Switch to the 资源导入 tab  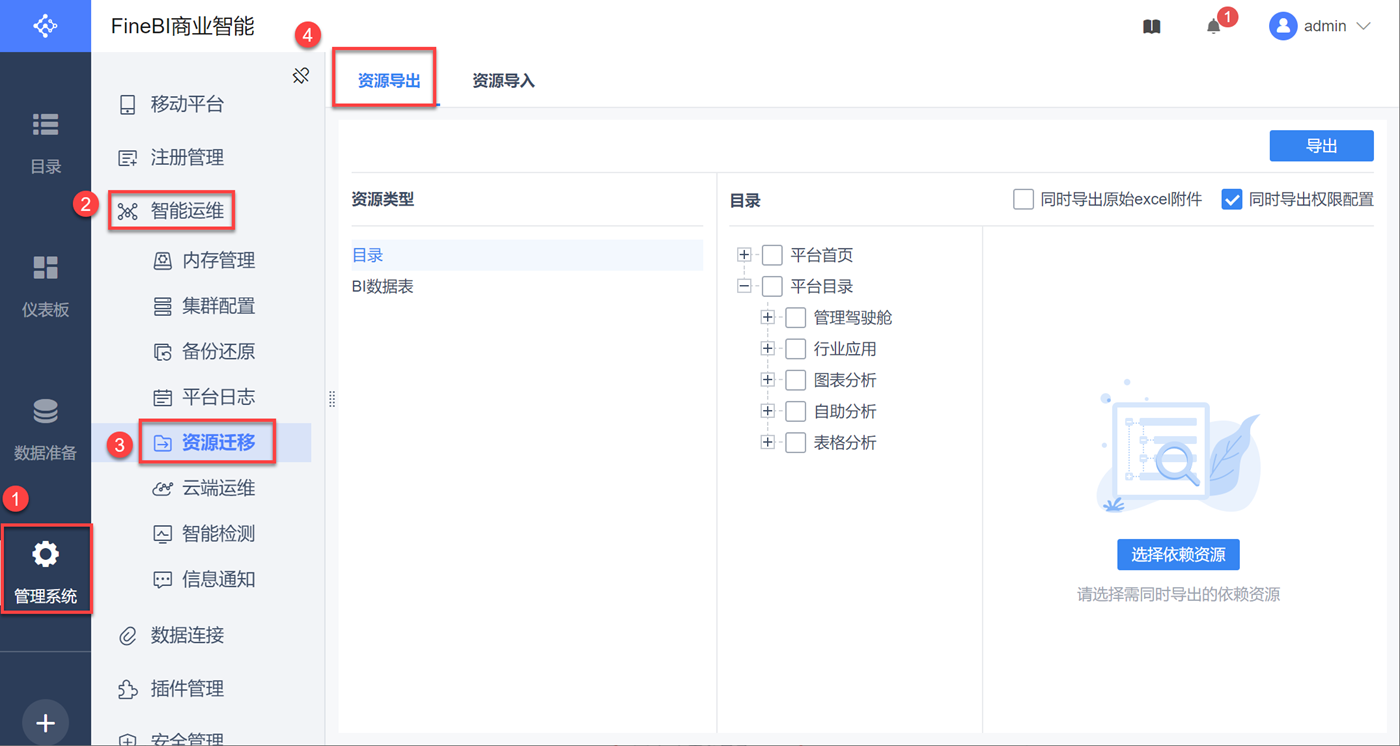coord(503,81)
